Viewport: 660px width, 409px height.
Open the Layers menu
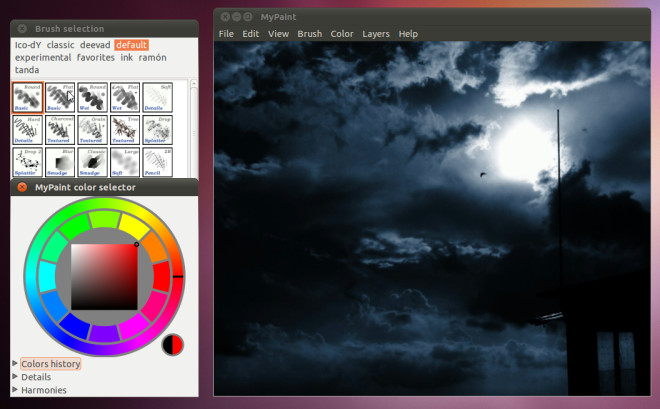pos(376,34)
